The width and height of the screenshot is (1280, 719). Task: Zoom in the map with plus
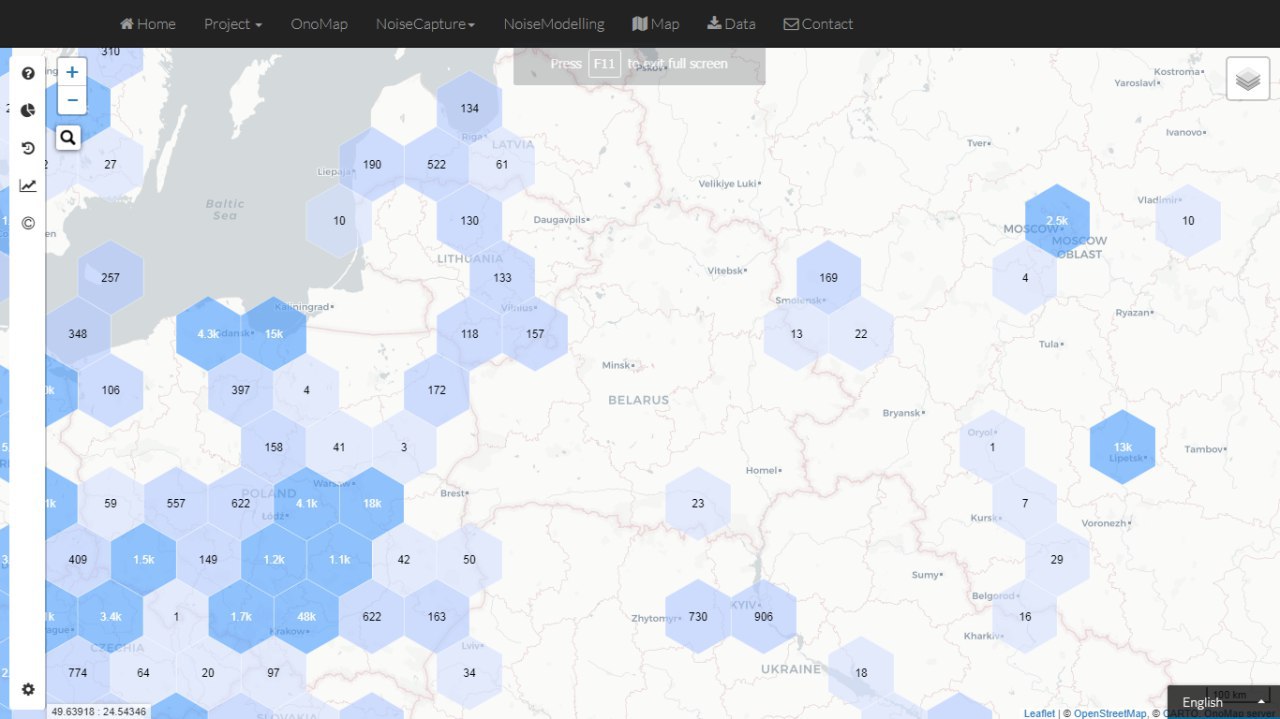click(72, 72)
